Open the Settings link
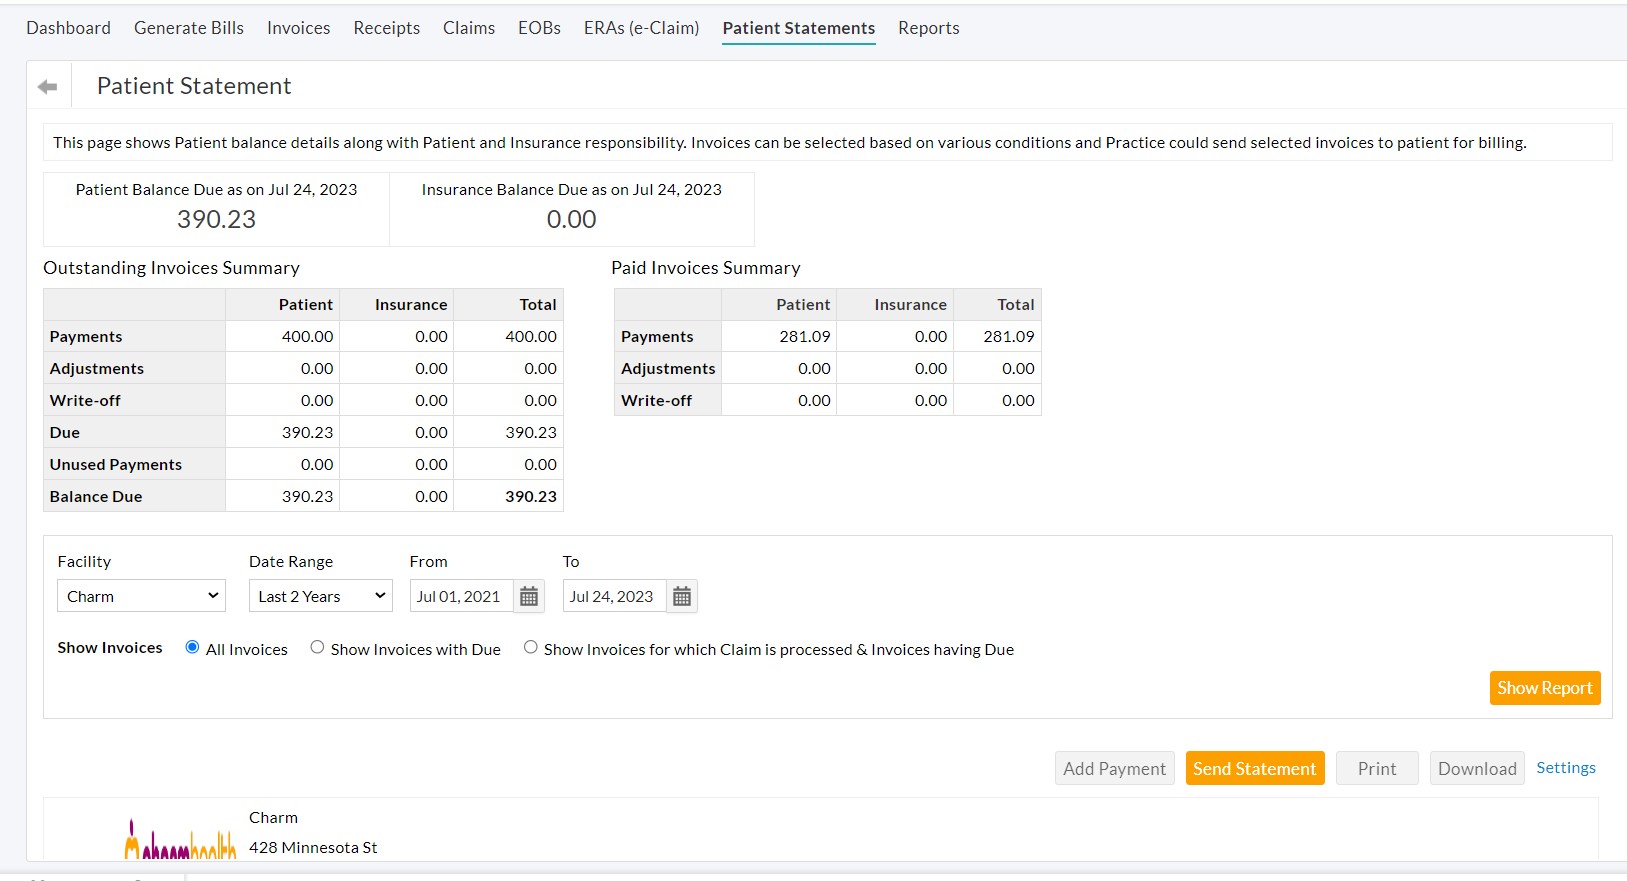 click(x=1565, y=767)
